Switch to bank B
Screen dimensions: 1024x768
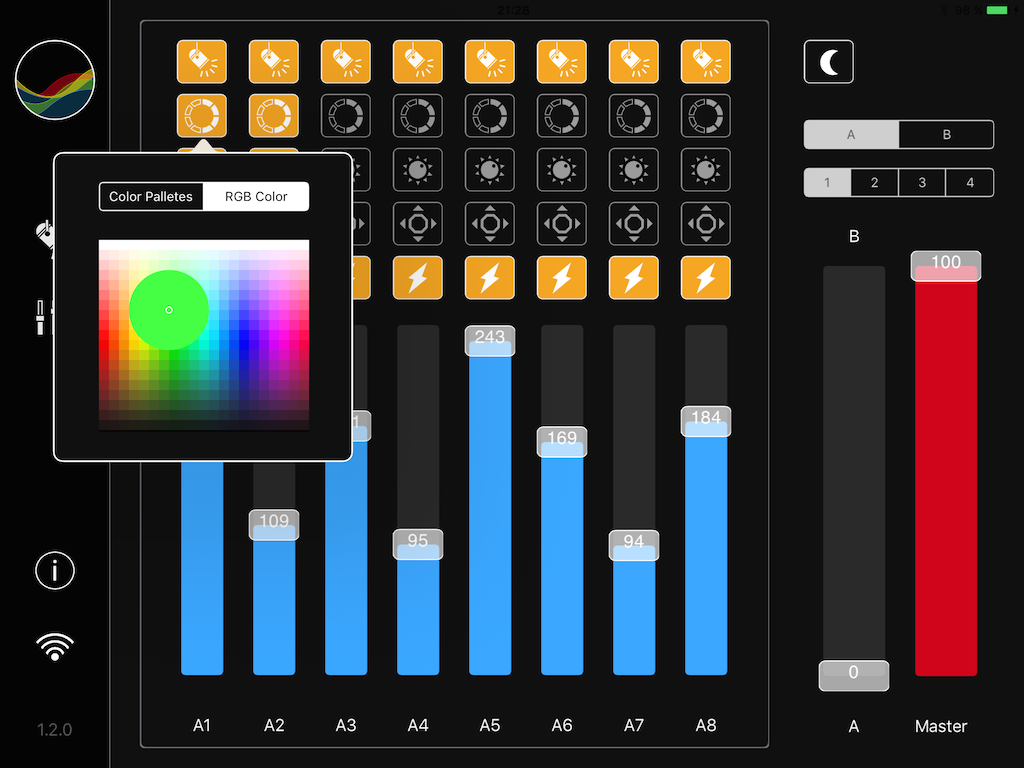tap(946, 135)
